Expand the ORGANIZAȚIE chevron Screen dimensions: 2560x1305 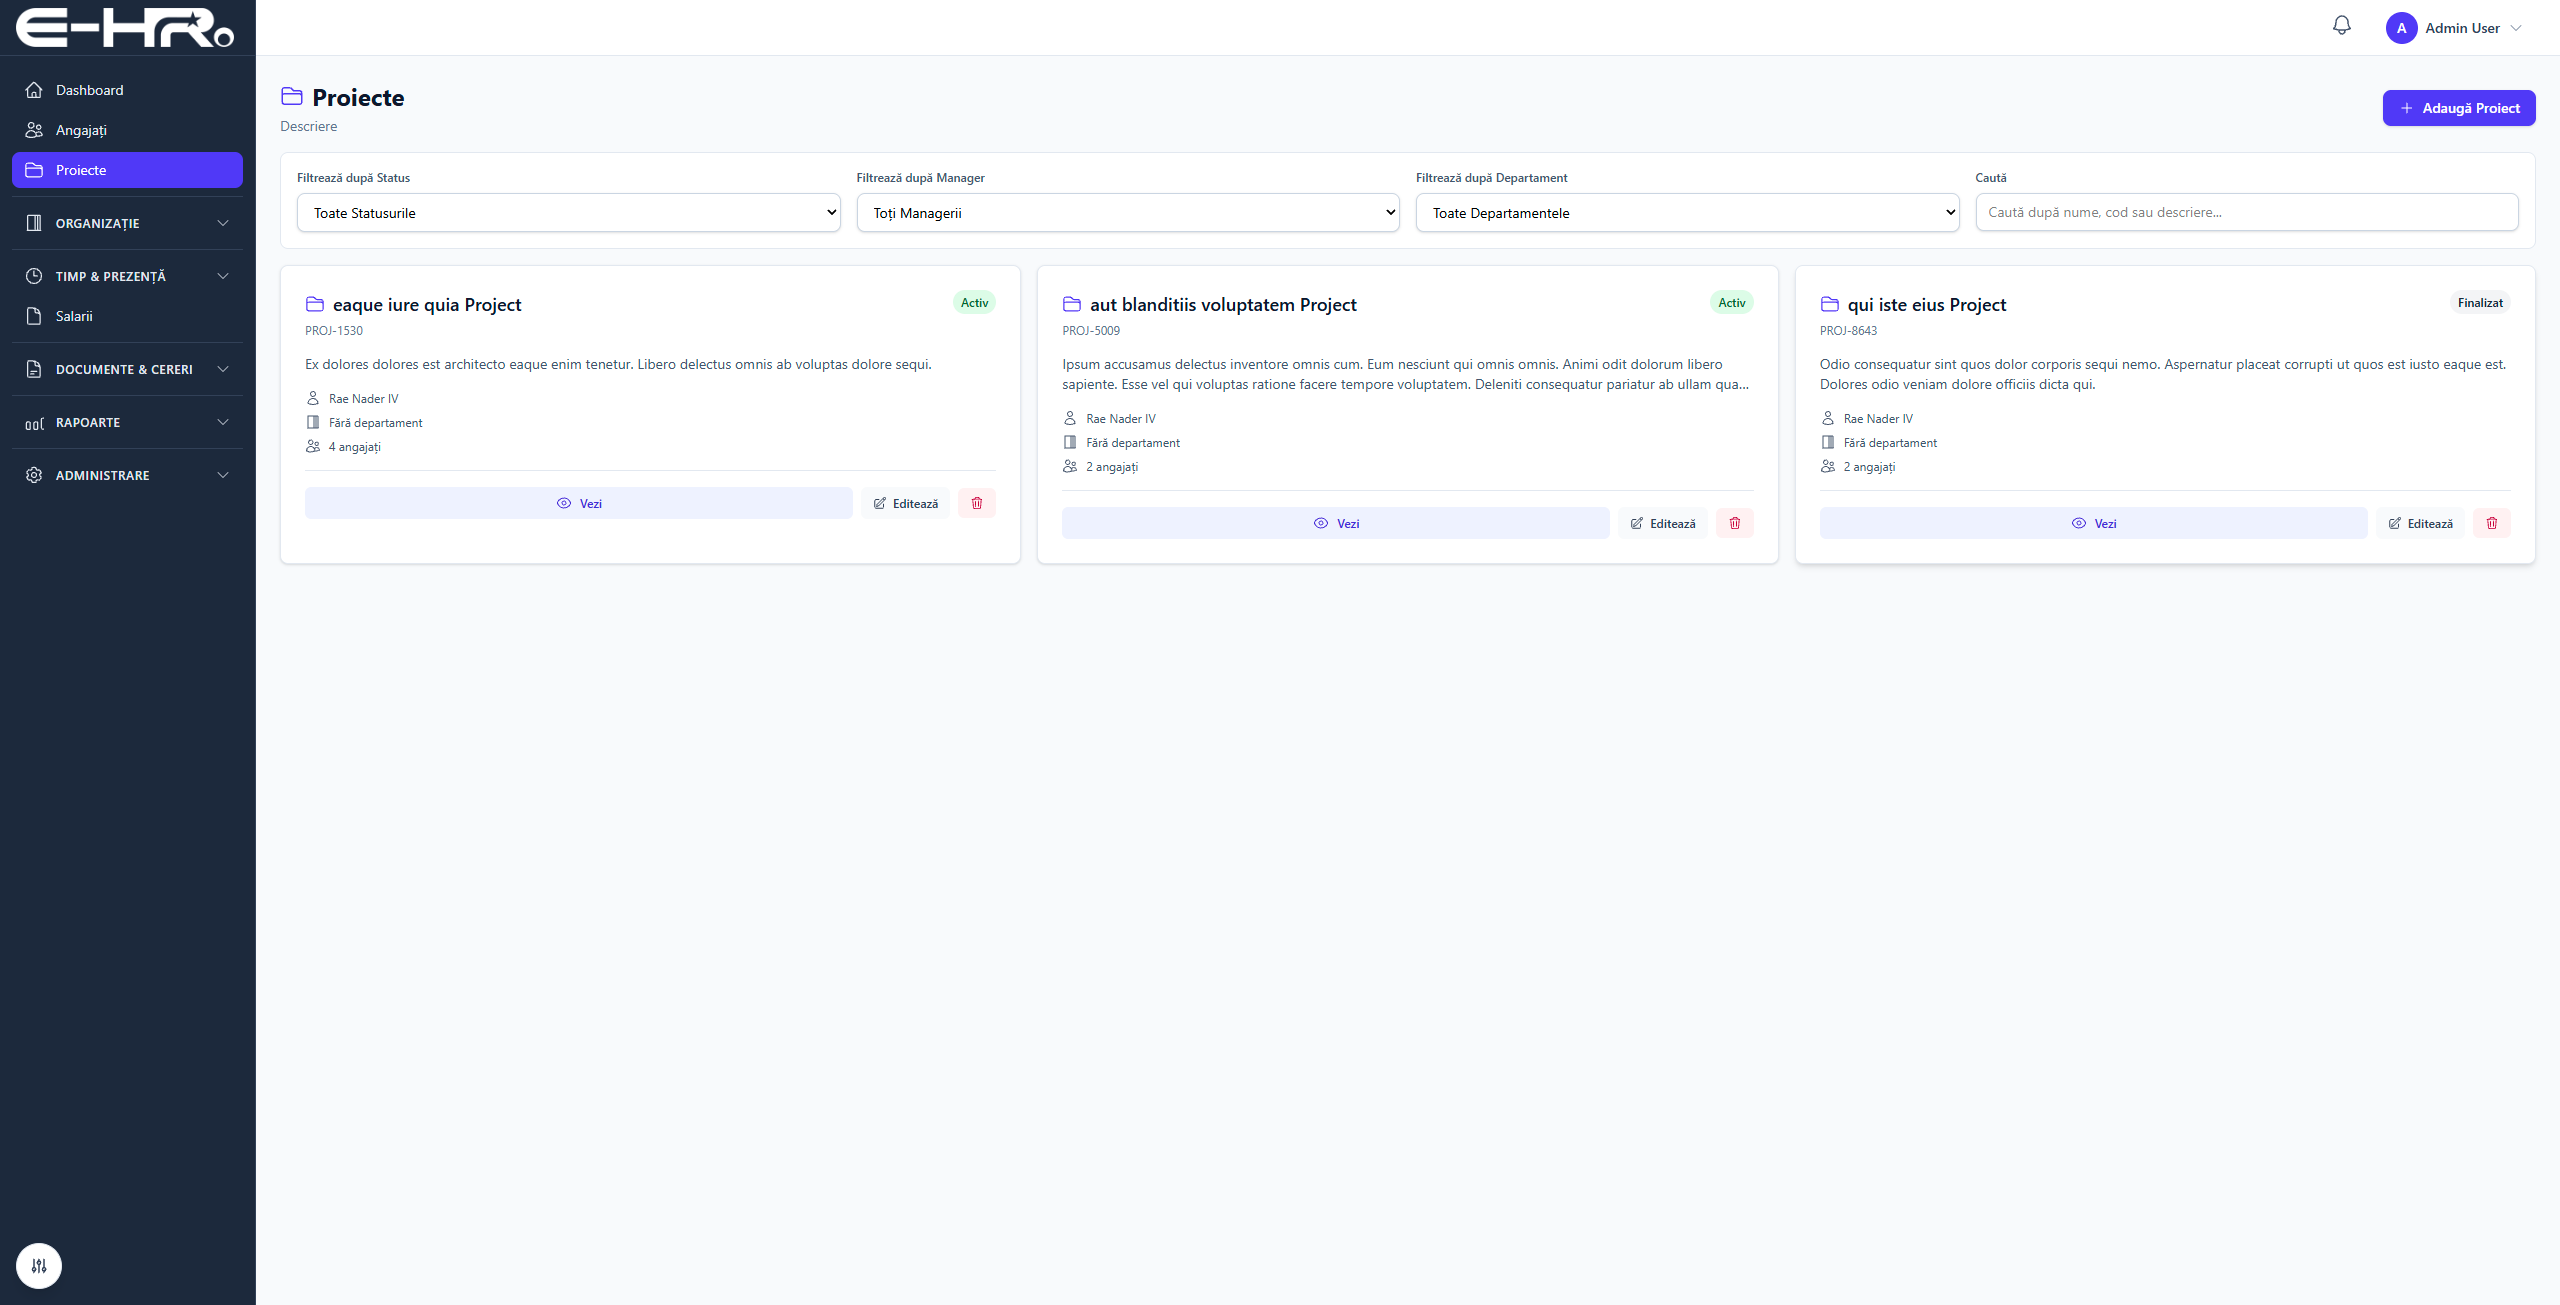[223, 223]
